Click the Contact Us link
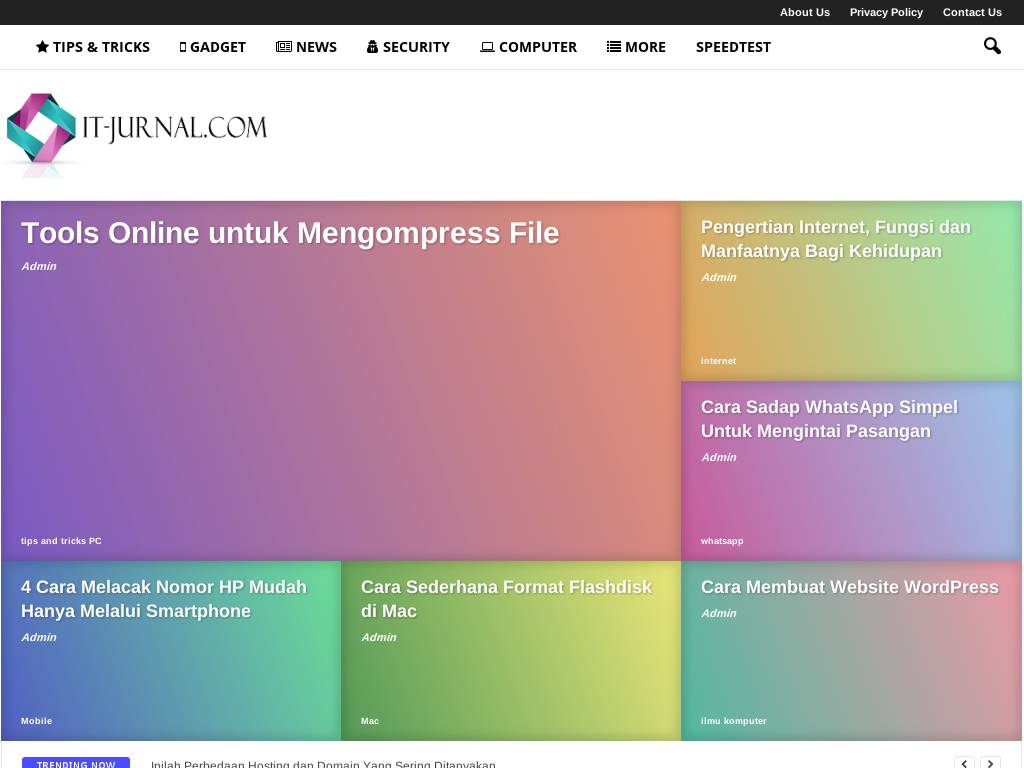 (x=972, y=12)
